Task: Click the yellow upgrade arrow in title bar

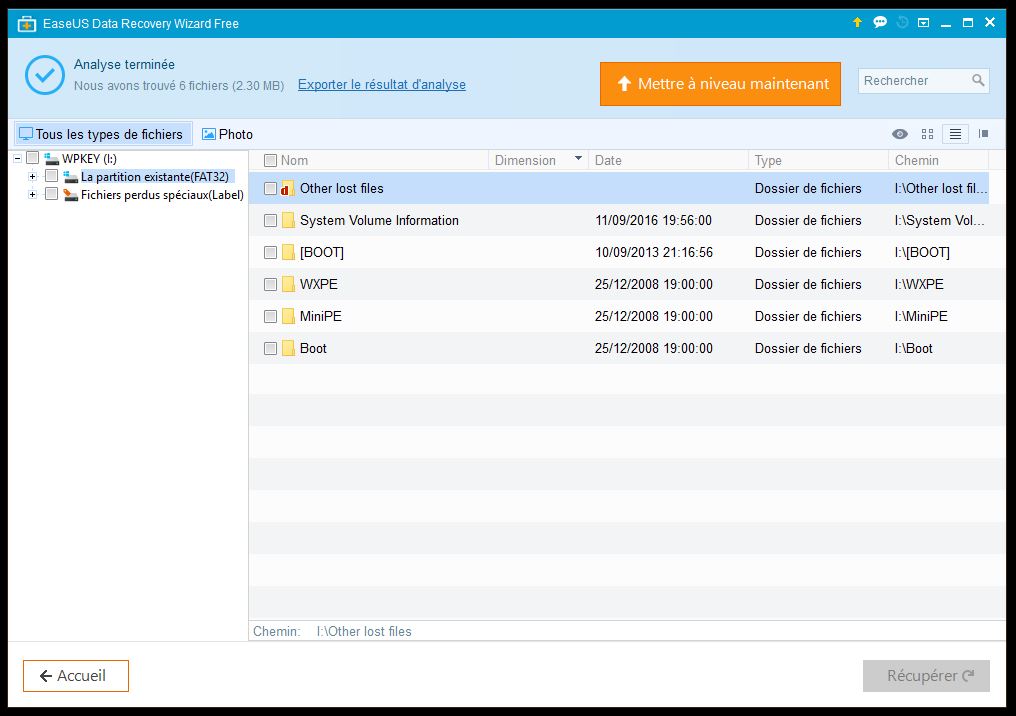Action: click(x=857, y=23)
